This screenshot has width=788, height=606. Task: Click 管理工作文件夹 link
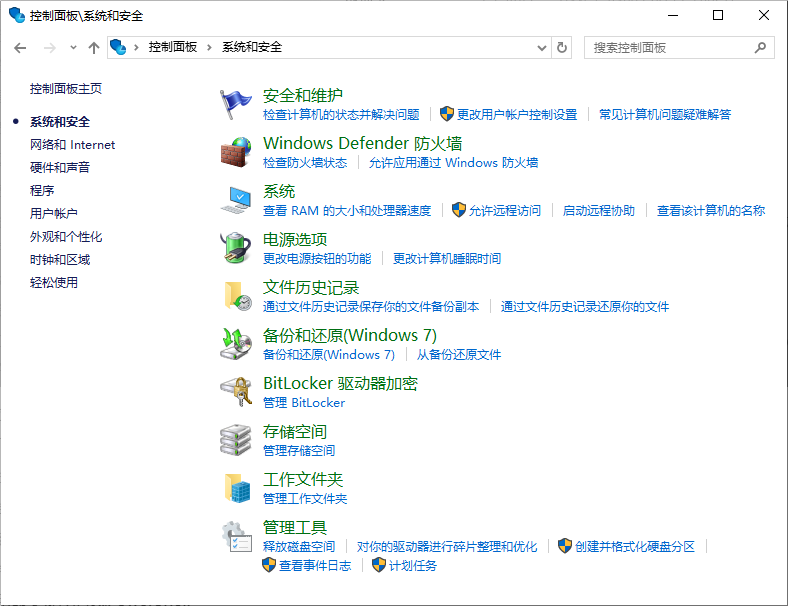pyautogui.click(x=305, y=498)
